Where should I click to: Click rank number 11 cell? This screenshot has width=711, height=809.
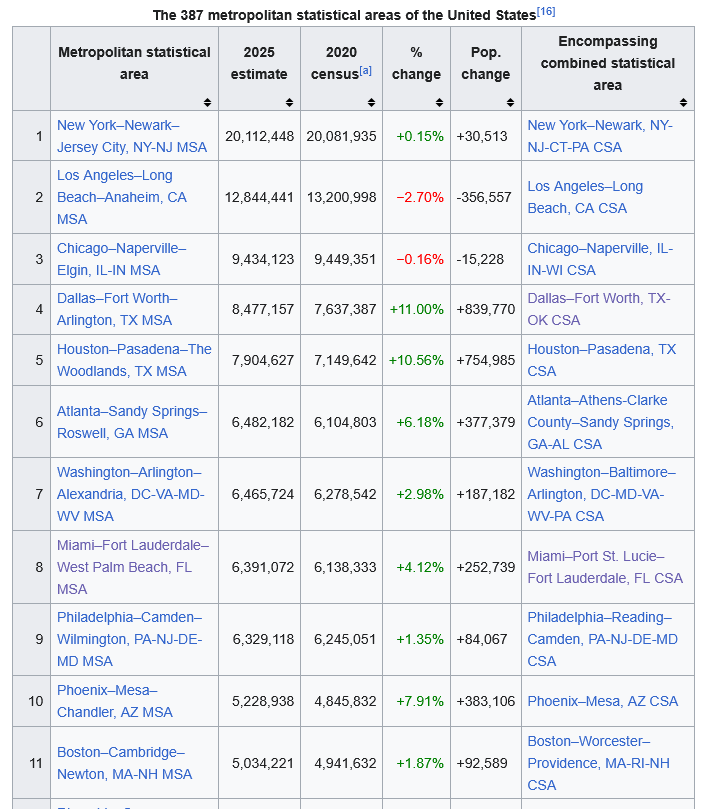coord(31,763)
